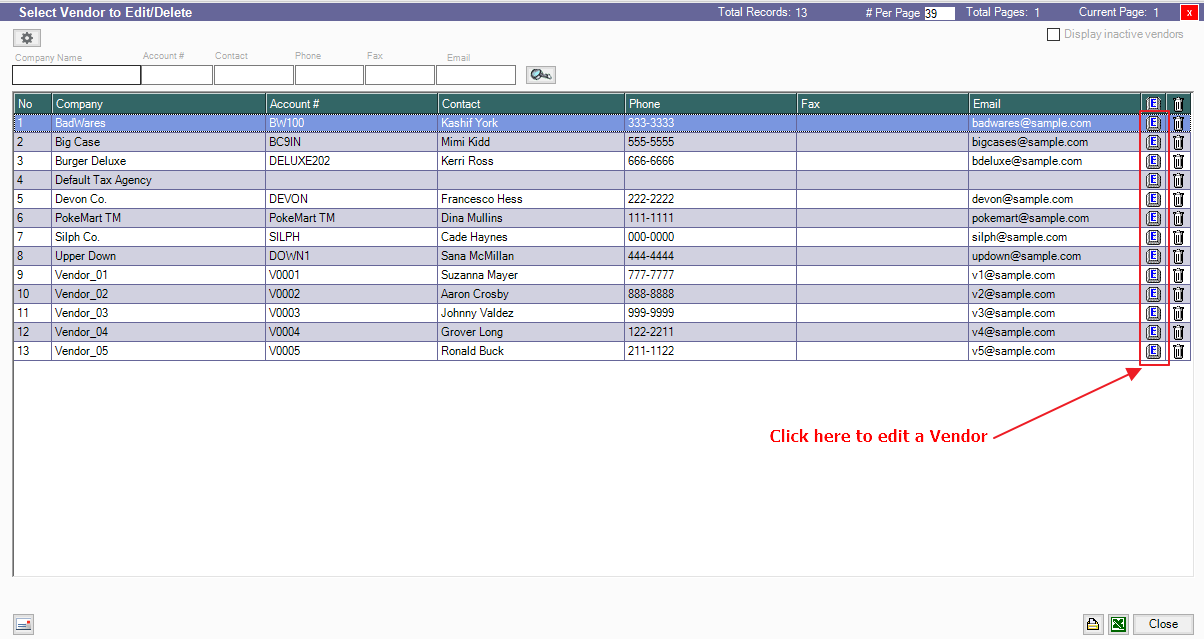The width and height of the screenshot is (1204, 639).
Task: Click the print icon beside Excel export
Action: click(x=1094, y=624)
